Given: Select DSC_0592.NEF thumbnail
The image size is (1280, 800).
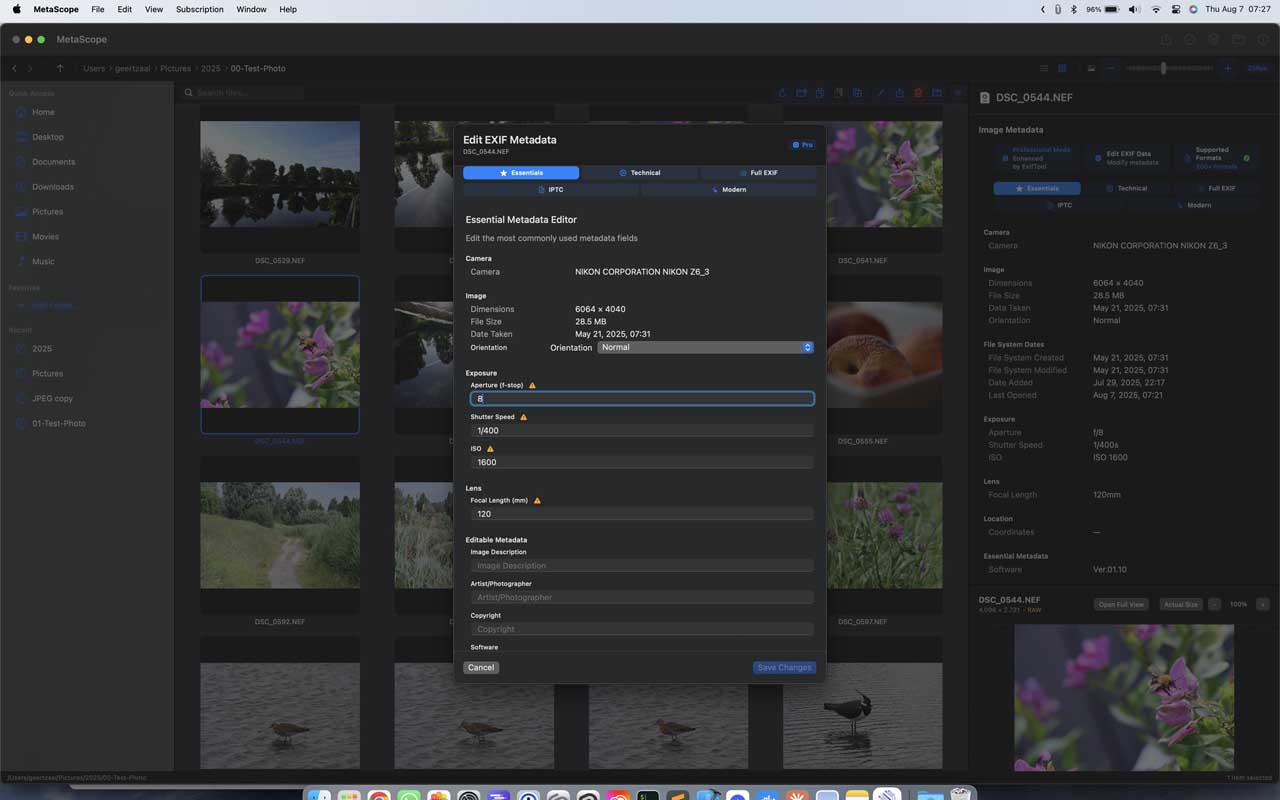Looking at the screenshot, I should (280, 535).
